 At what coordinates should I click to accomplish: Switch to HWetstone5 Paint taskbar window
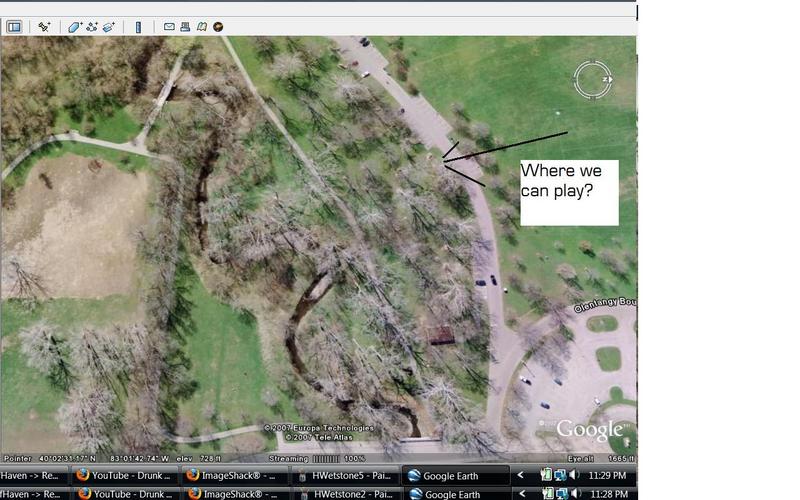coord(346,475)
